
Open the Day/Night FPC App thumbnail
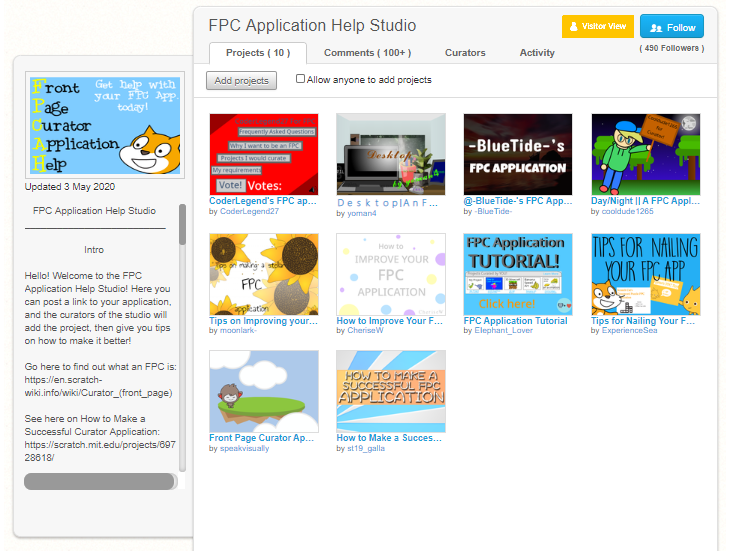click(x=645, y=154)
